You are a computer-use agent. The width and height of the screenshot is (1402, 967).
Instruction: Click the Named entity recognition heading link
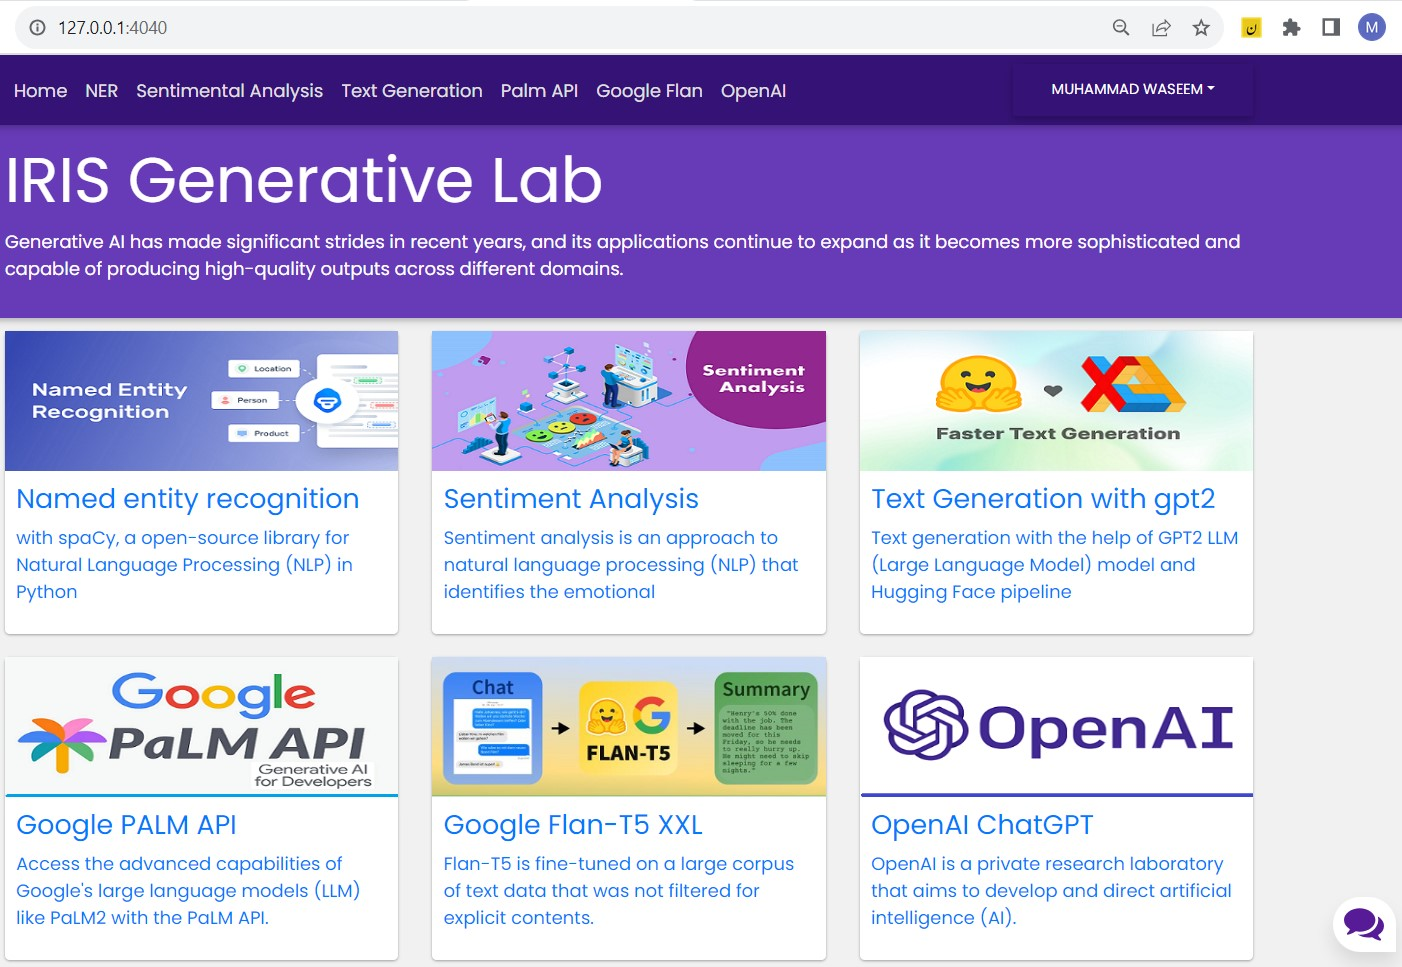tap(188, 498)
